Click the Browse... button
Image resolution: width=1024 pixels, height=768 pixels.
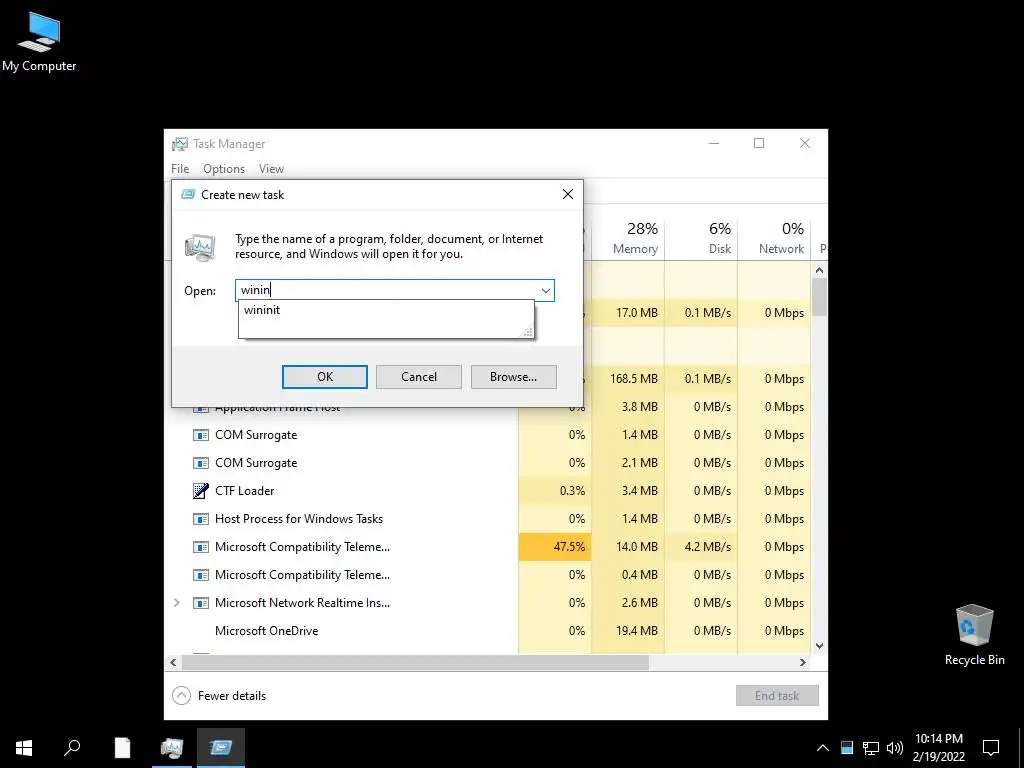[x=513, y=377]
